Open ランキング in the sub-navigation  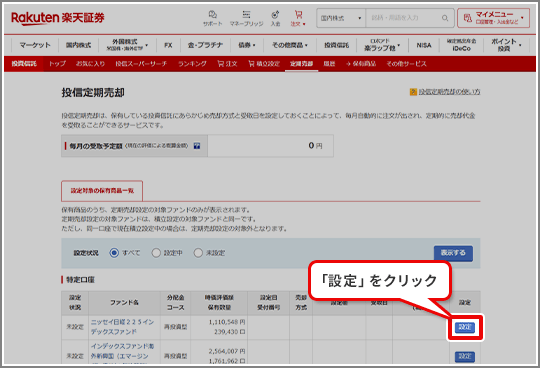click(192, 64)
